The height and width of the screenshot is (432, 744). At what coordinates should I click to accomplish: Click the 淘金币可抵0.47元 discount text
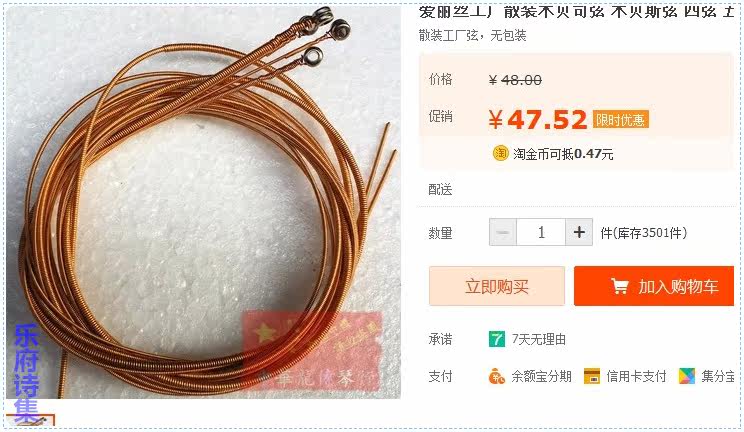(x=563, y=154)
